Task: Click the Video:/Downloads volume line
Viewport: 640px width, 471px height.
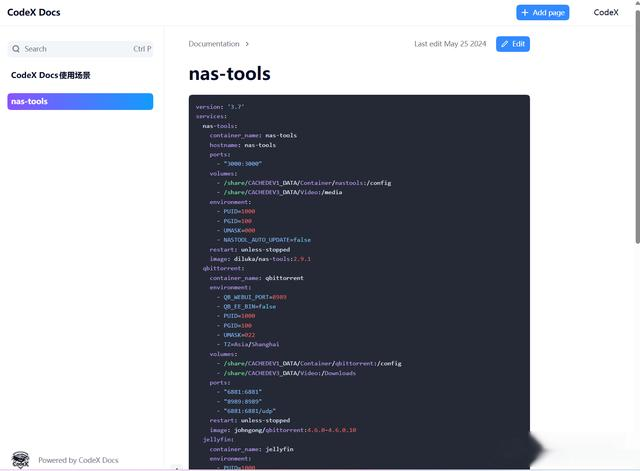Action: 286,373
